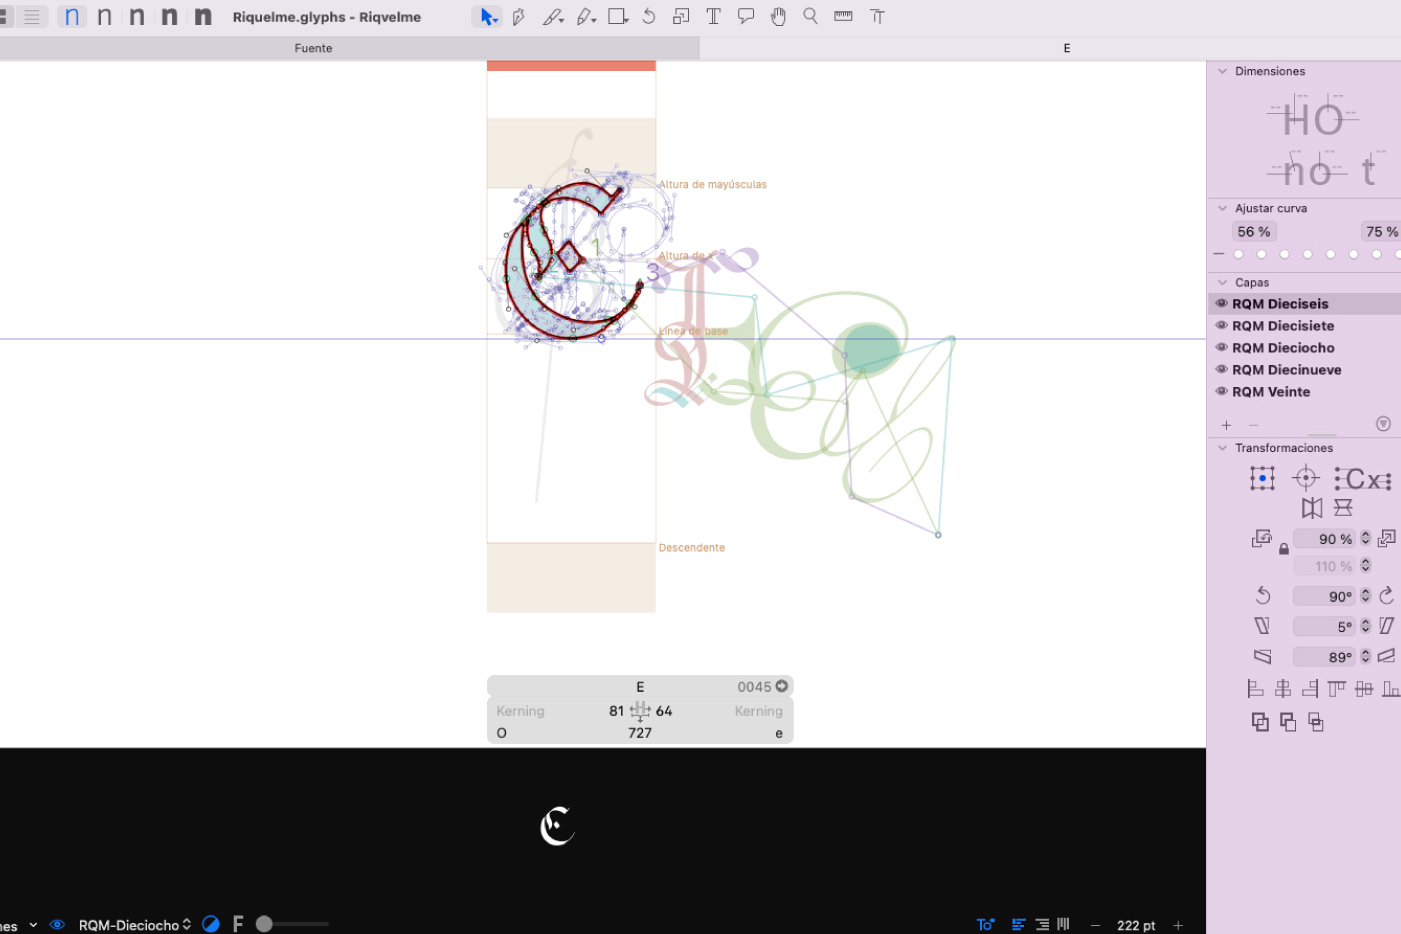Open the RQM-Dieciocho master dropdown
Viewport: 1401px width, 934px height.
135,925
